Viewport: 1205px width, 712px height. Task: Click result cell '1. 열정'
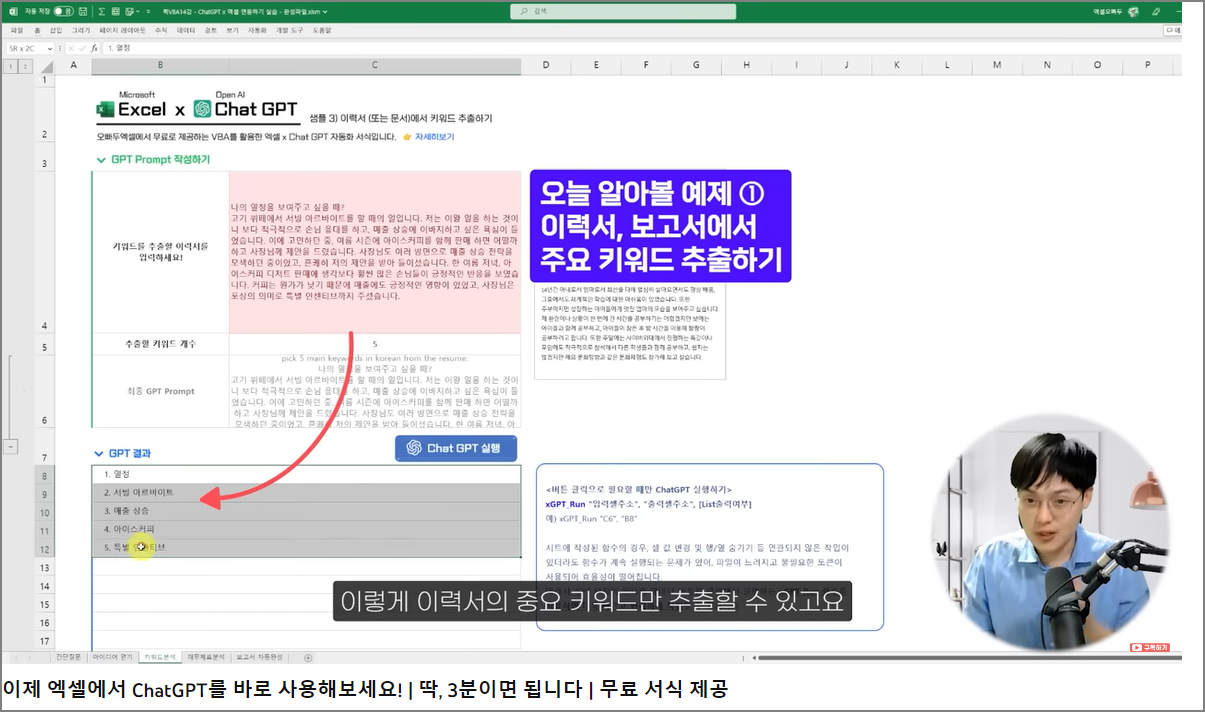[x=306, y=474]
